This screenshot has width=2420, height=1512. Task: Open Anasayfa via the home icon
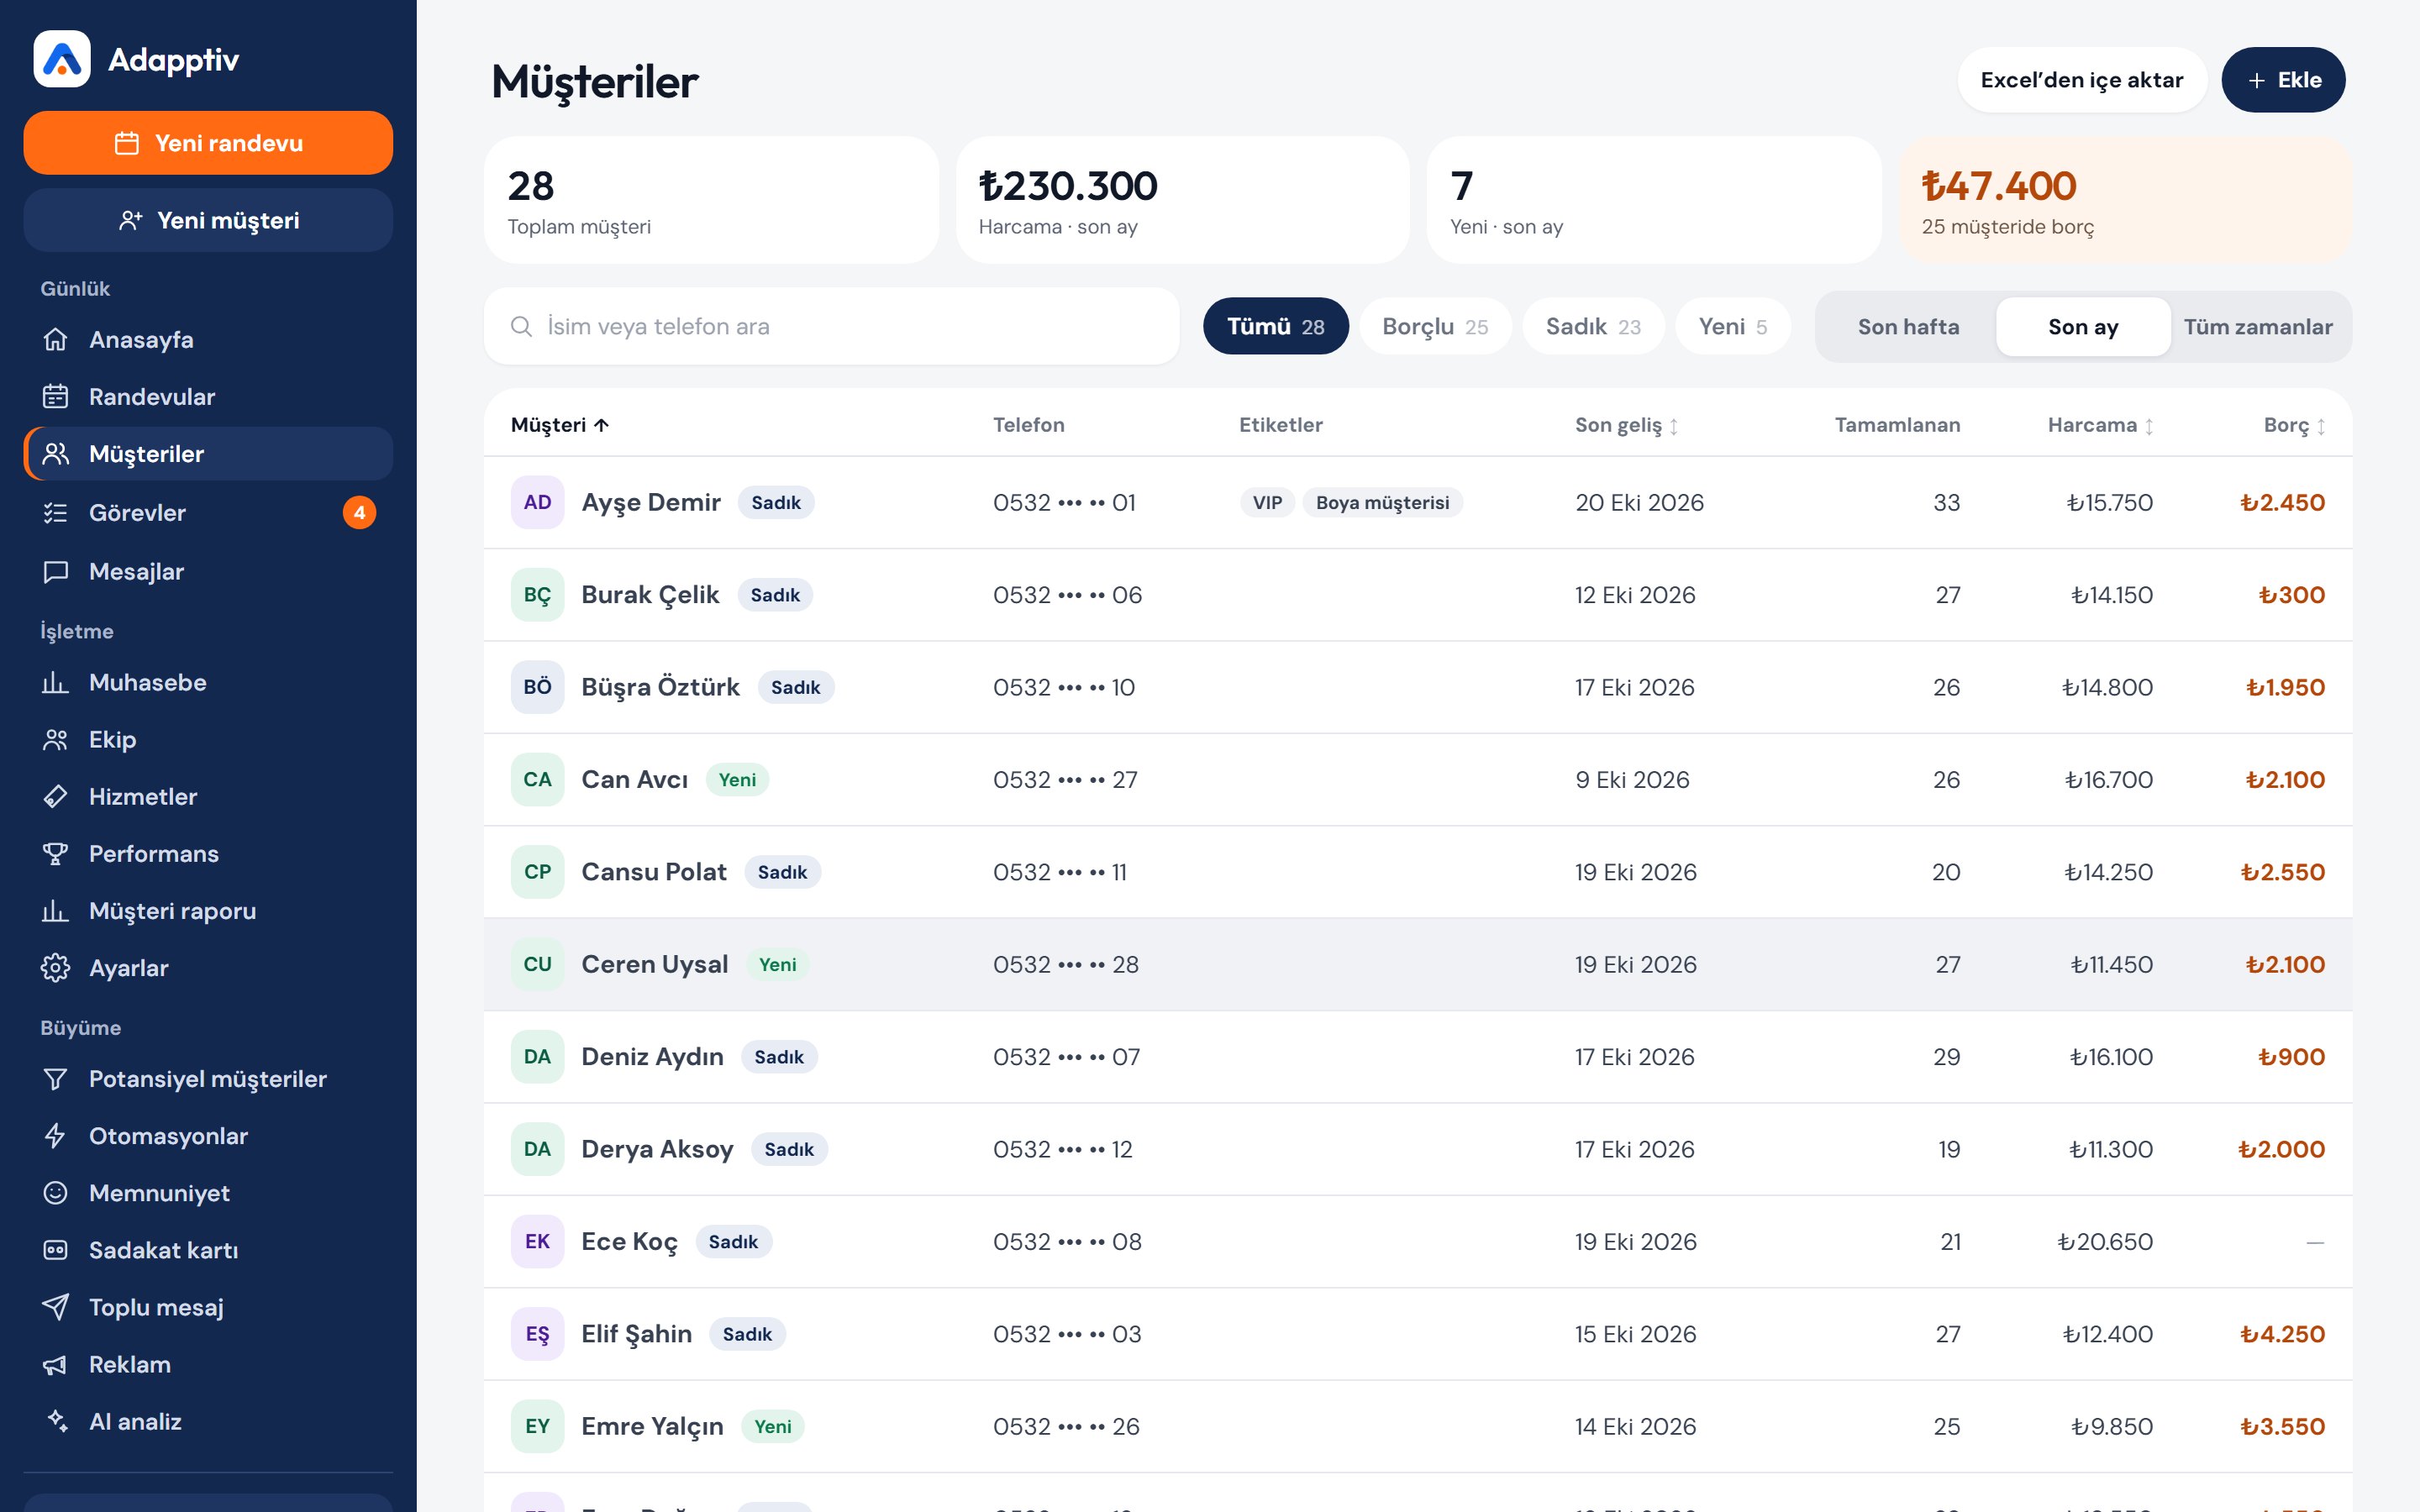click(x=56, y=339)
